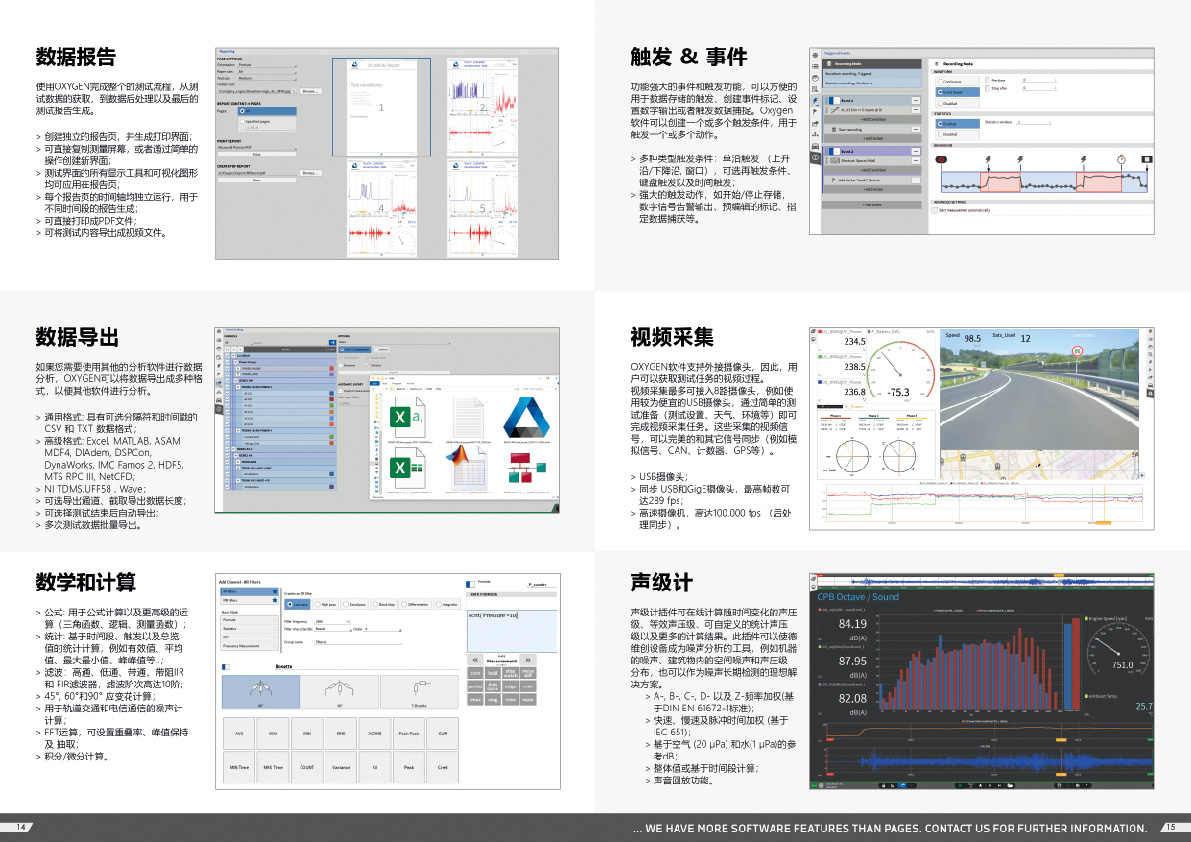
Task: Click trash icon in Start recording row
Action: (834, 130)
